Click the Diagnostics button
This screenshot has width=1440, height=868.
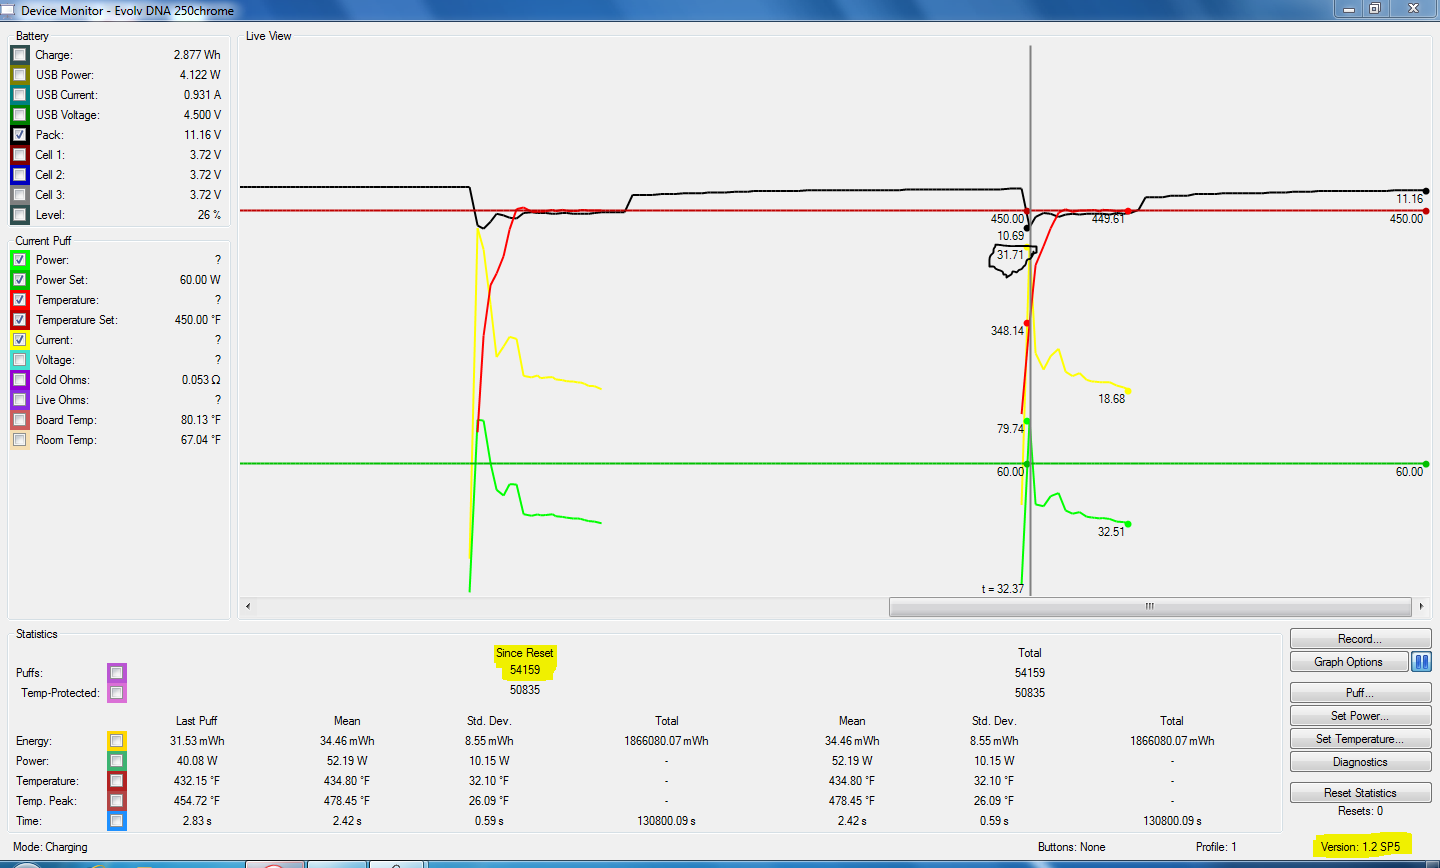(x=1360, y=762)
